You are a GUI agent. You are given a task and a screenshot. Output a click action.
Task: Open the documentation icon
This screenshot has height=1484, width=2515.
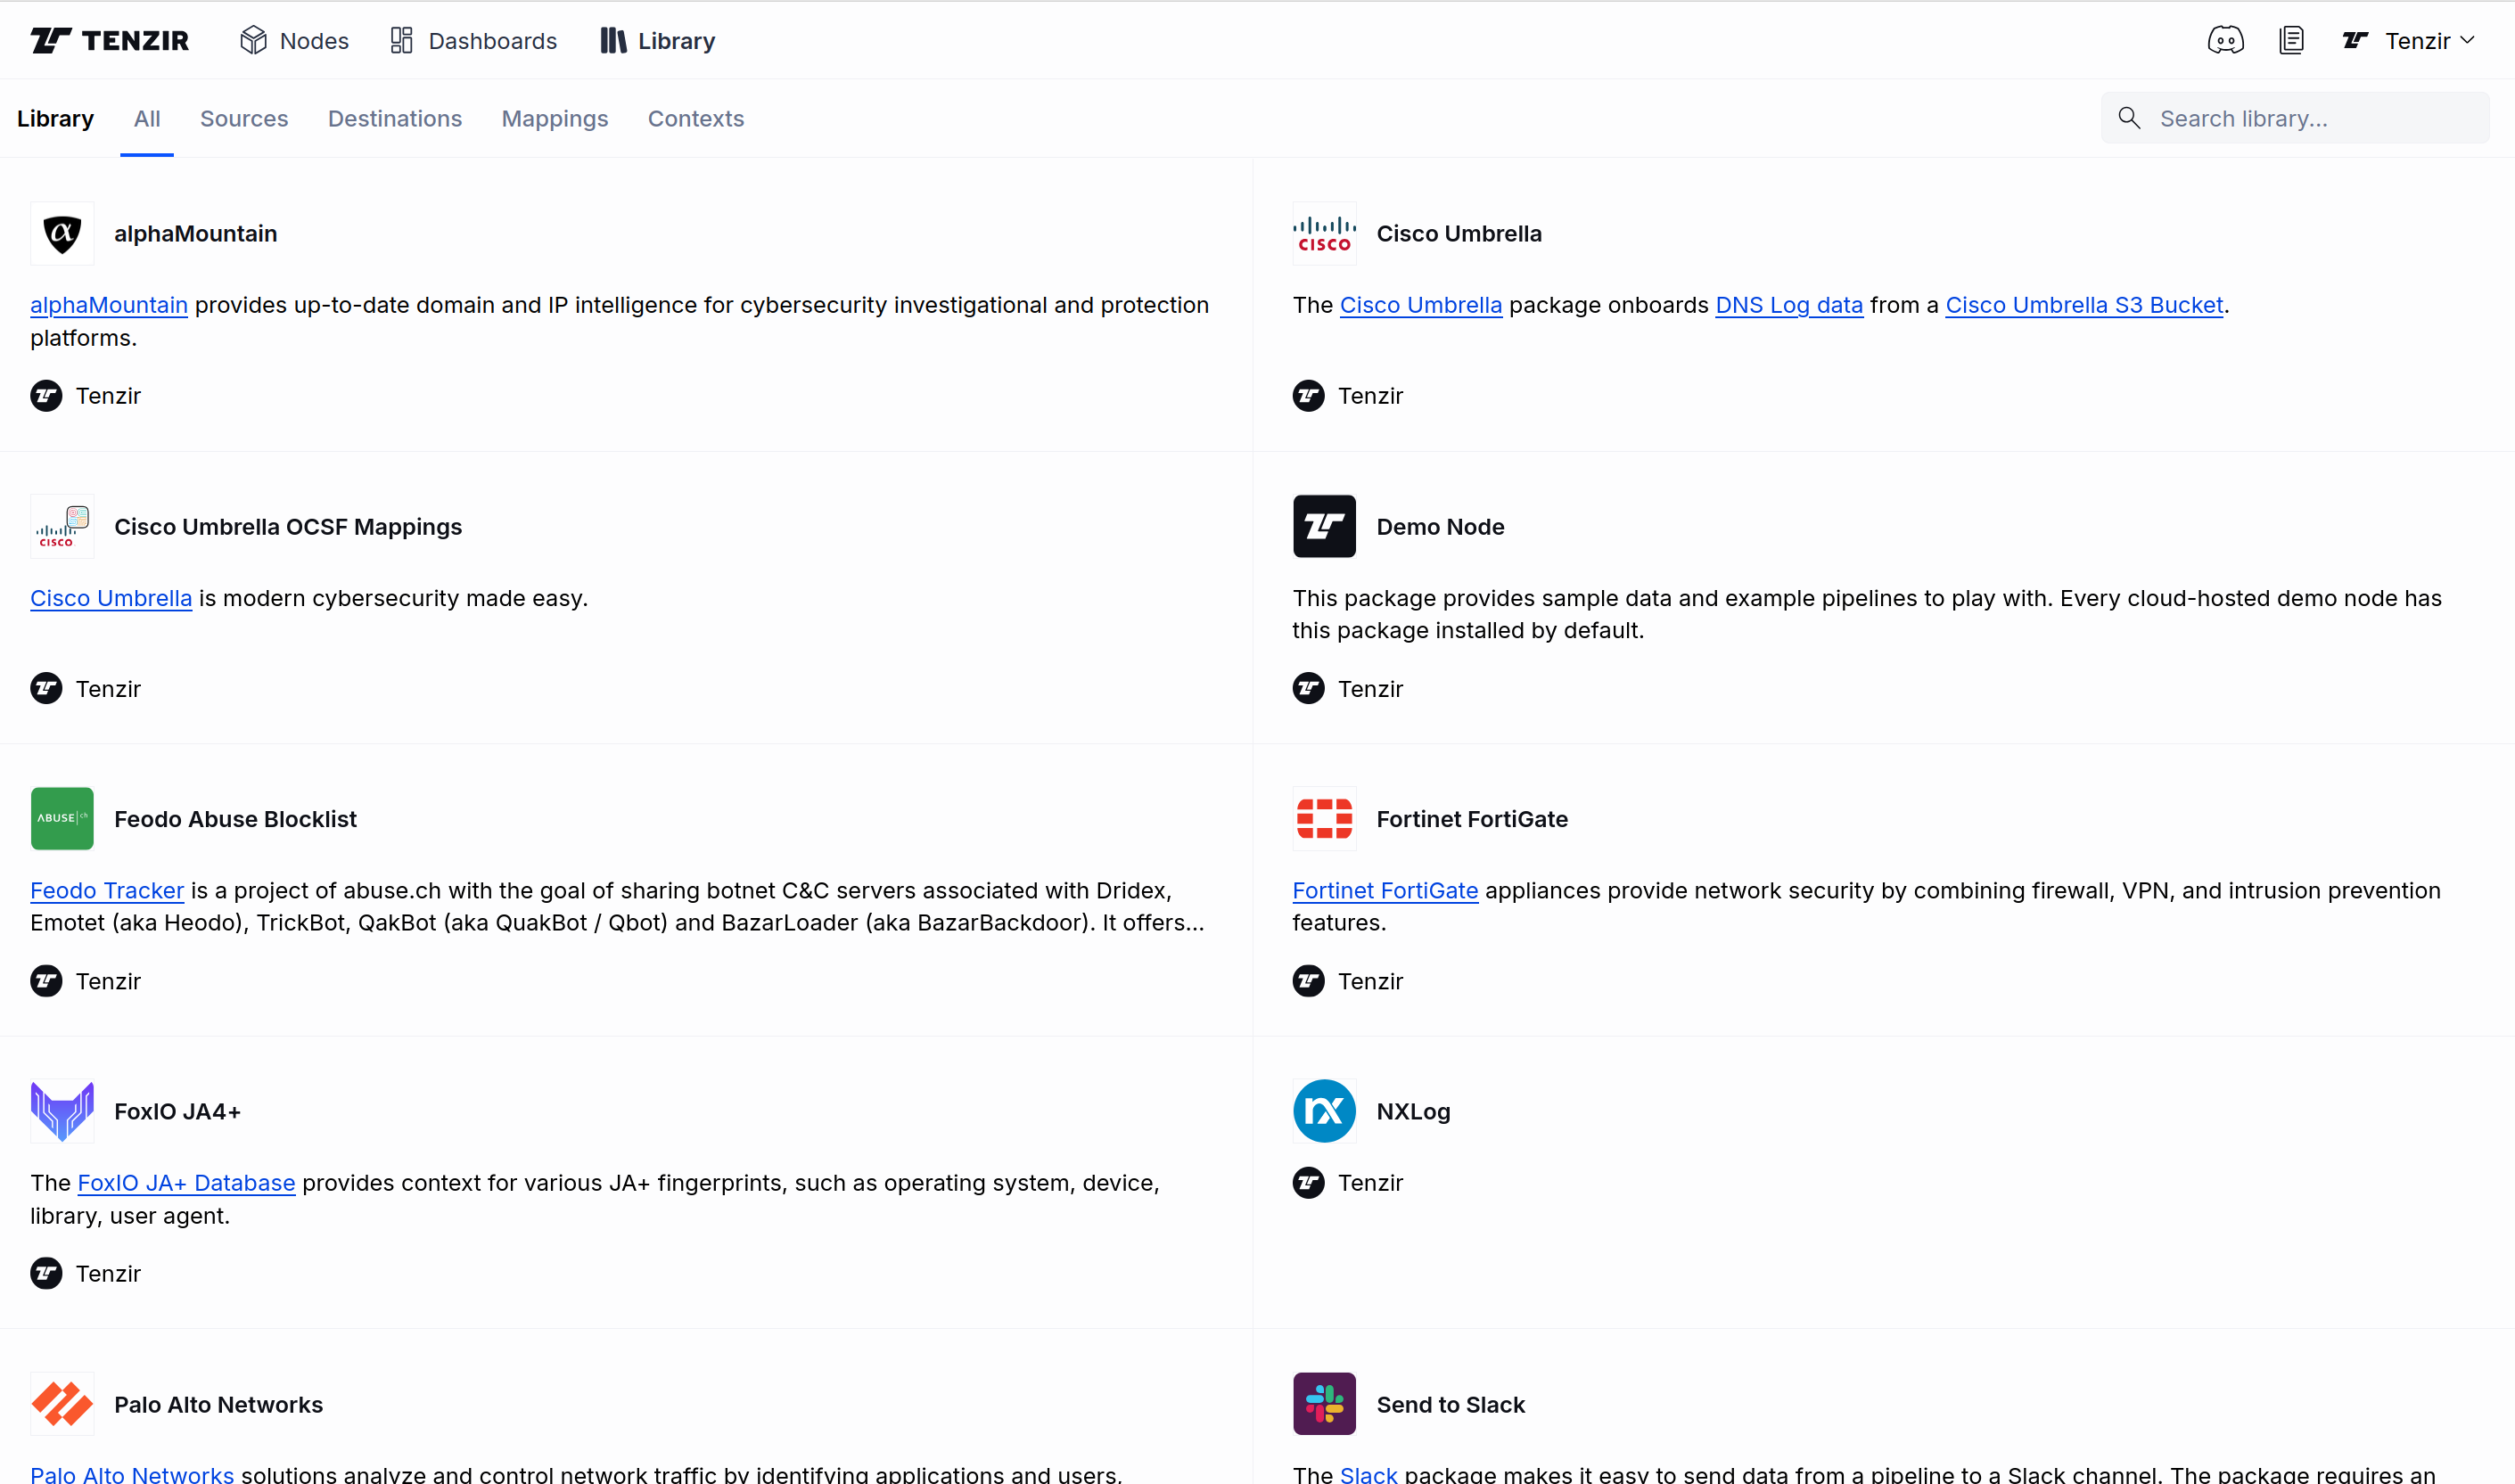pos(2291,41)
